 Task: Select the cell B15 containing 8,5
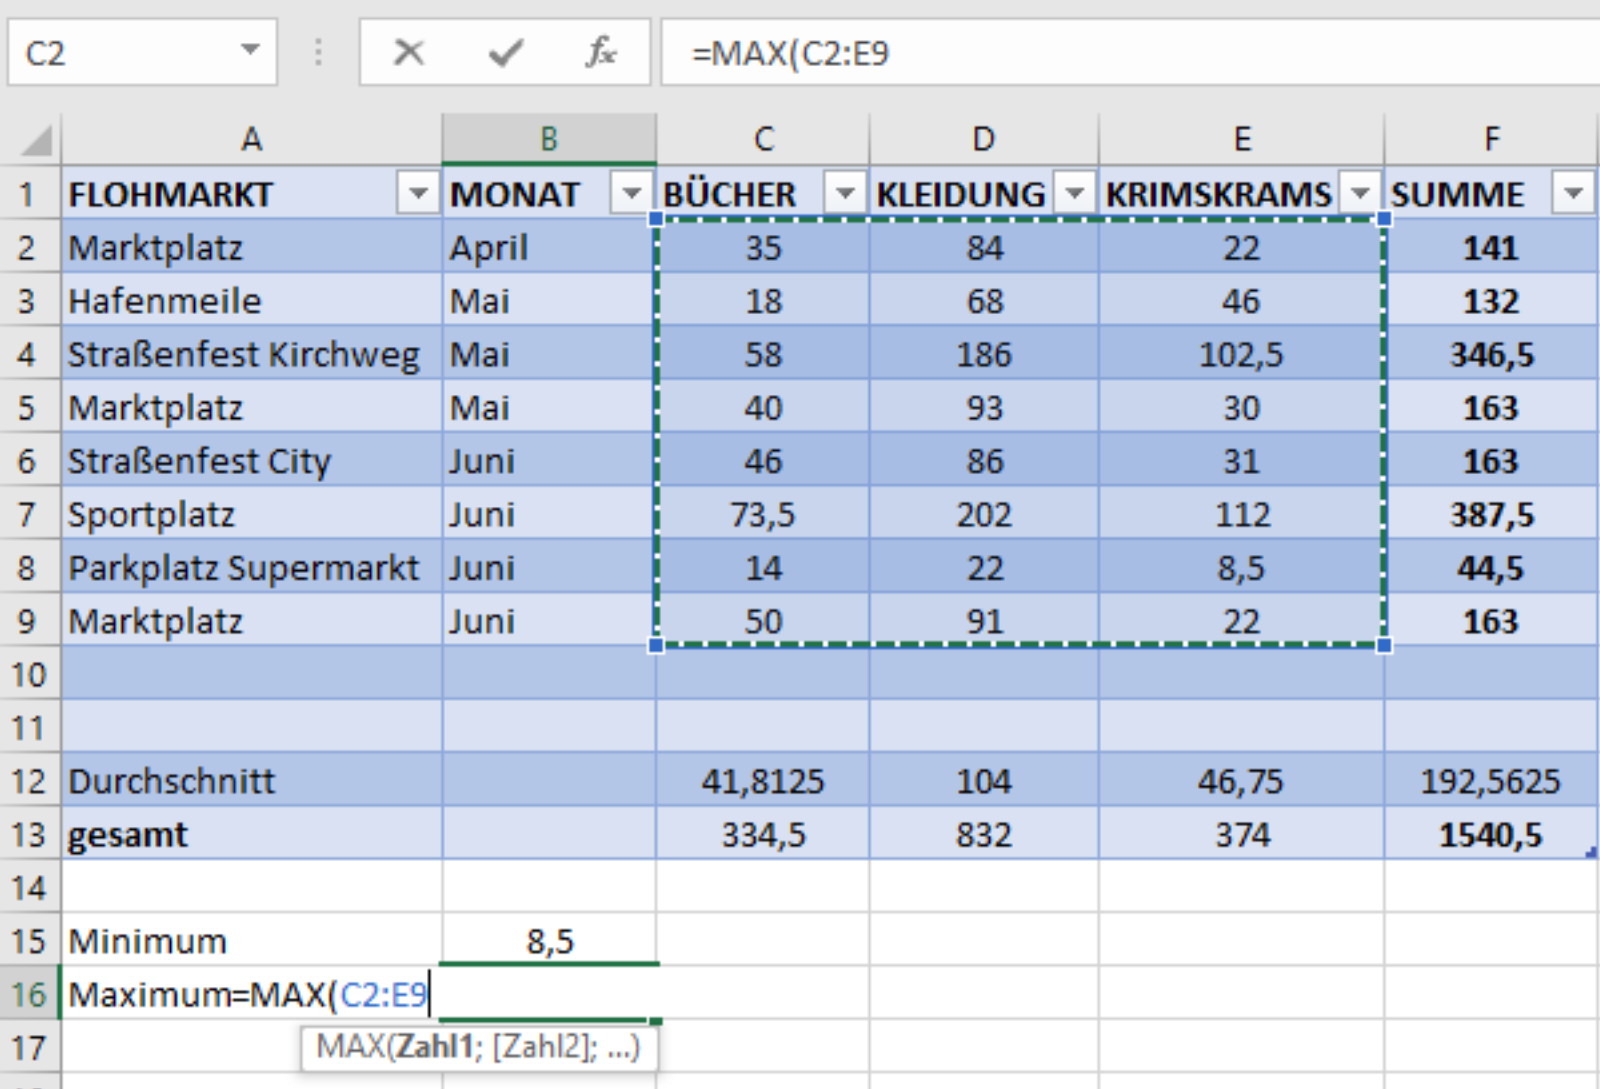(x=550, y=942)
